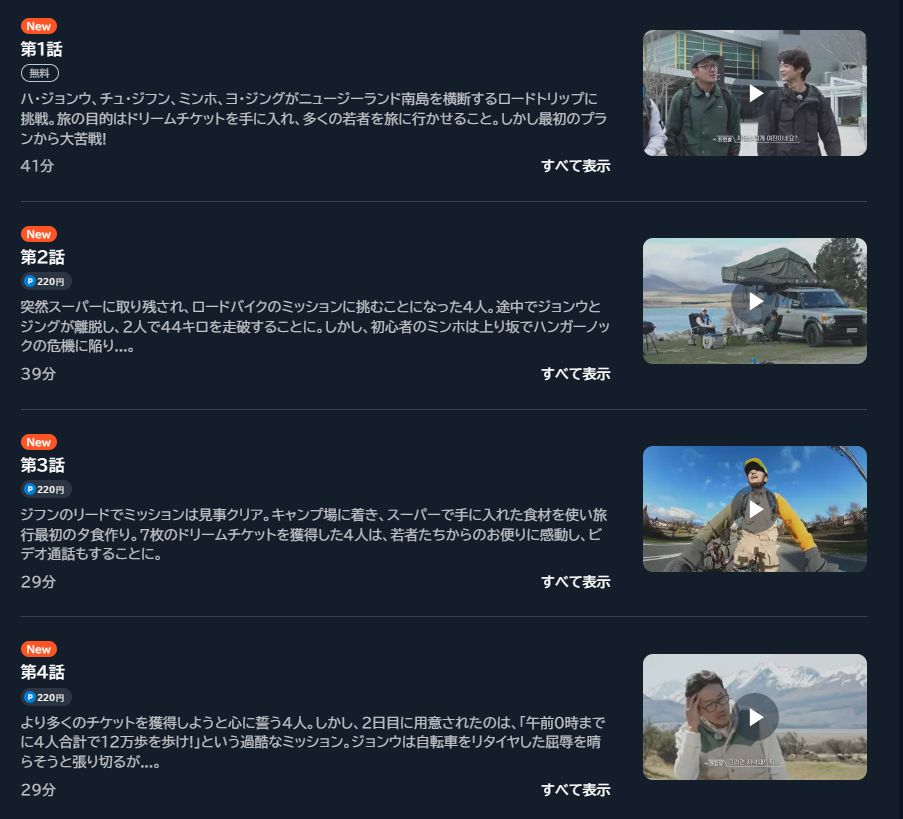Click the New badge above 第3話
The height and width of the screenshot is (819, 903).
[39, 442]
